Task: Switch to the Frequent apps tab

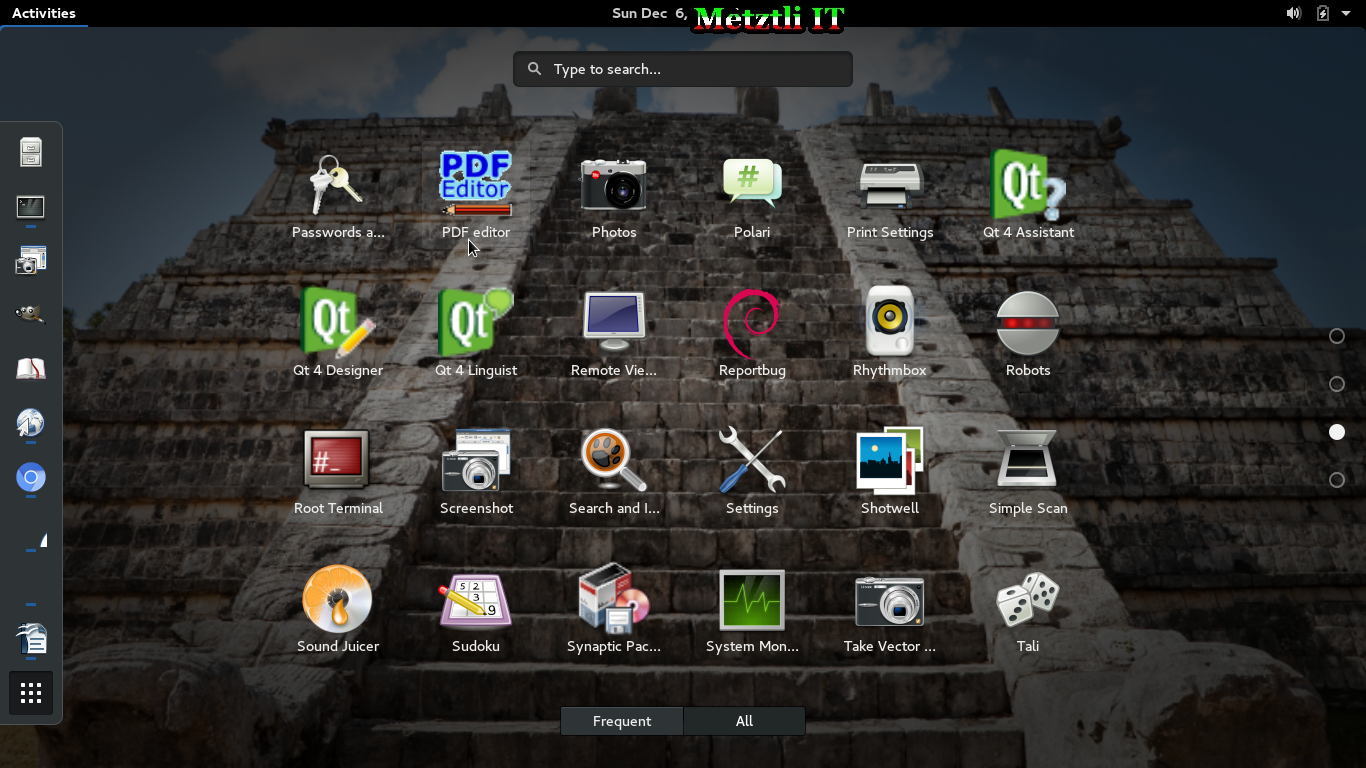Action: 622,721
